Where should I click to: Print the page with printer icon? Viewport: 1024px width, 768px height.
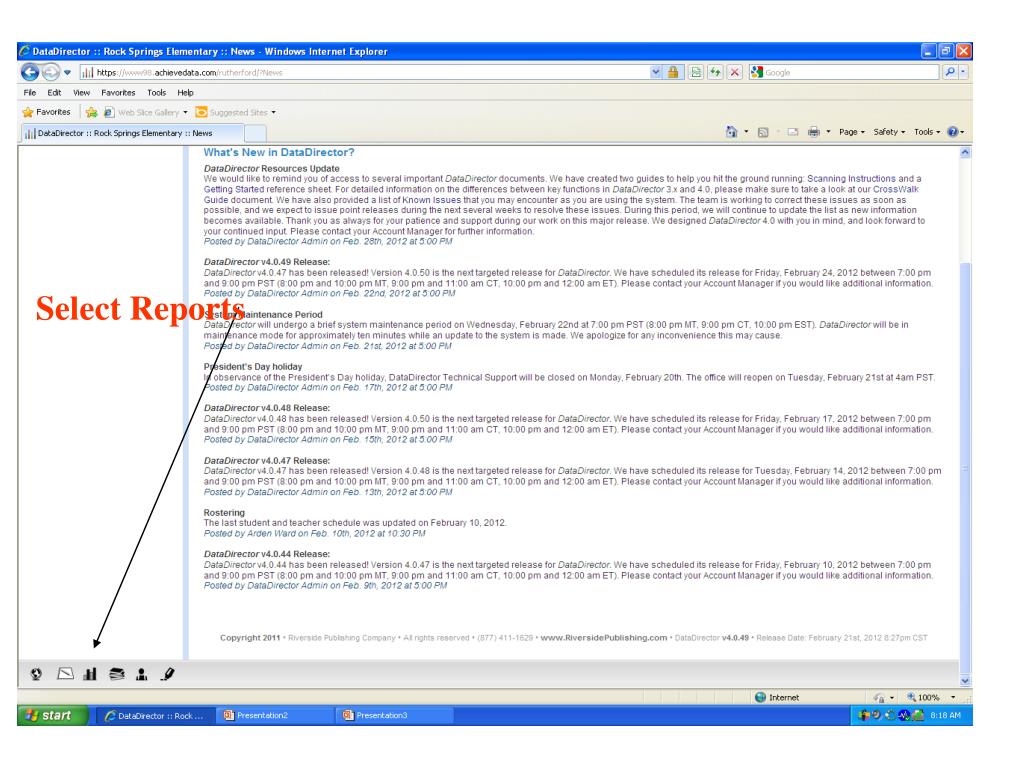[x=813, y=133]
